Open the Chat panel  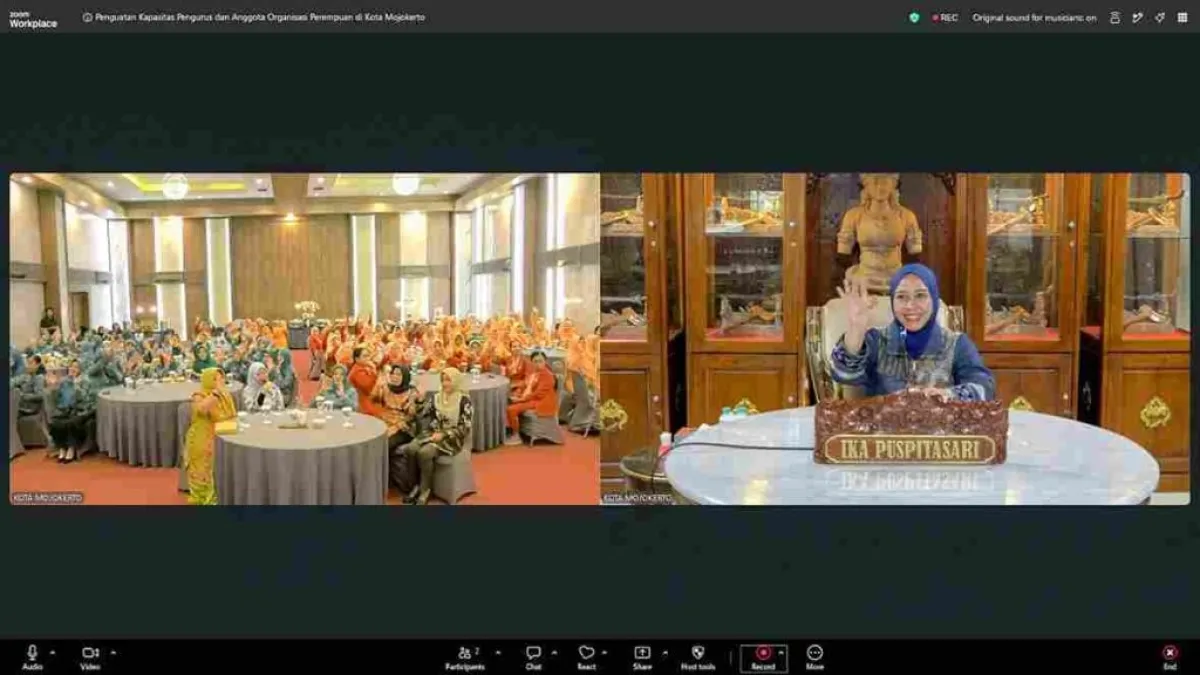(533, 657)
